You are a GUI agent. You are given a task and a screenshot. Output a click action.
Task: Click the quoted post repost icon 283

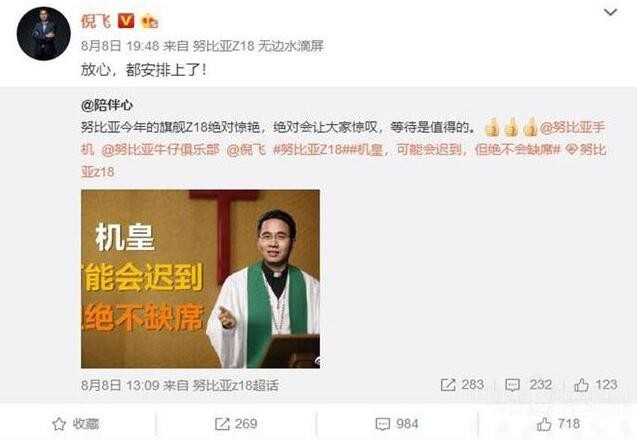462,385
